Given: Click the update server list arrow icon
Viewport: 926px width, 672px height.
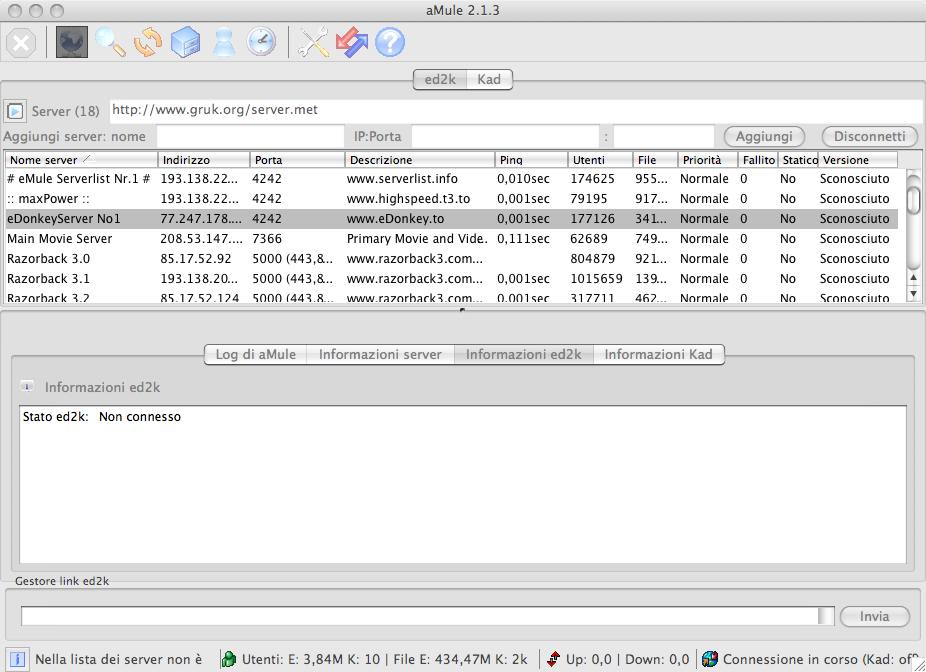Looking at the screenshot, I should click(x=15, y=111).
